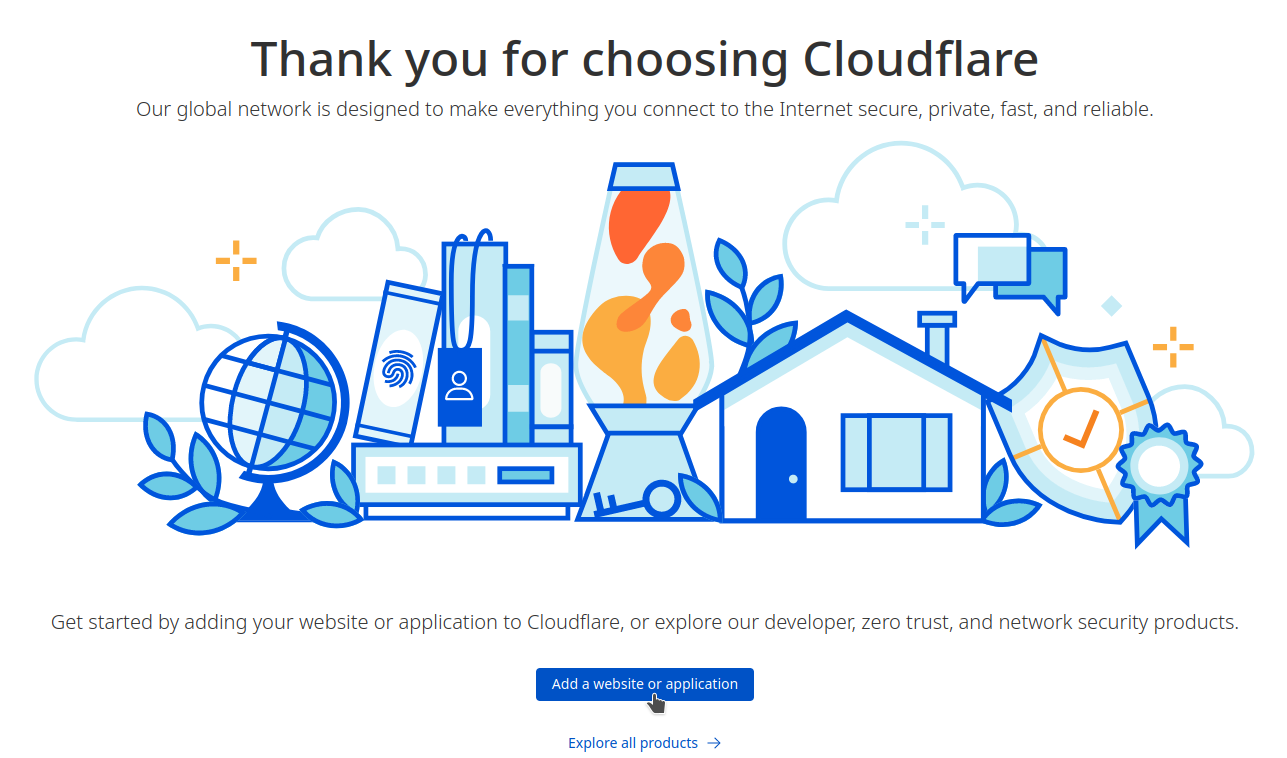Click the global network description text
Screen dimensions: 1287x758
[x=644, y=109]
